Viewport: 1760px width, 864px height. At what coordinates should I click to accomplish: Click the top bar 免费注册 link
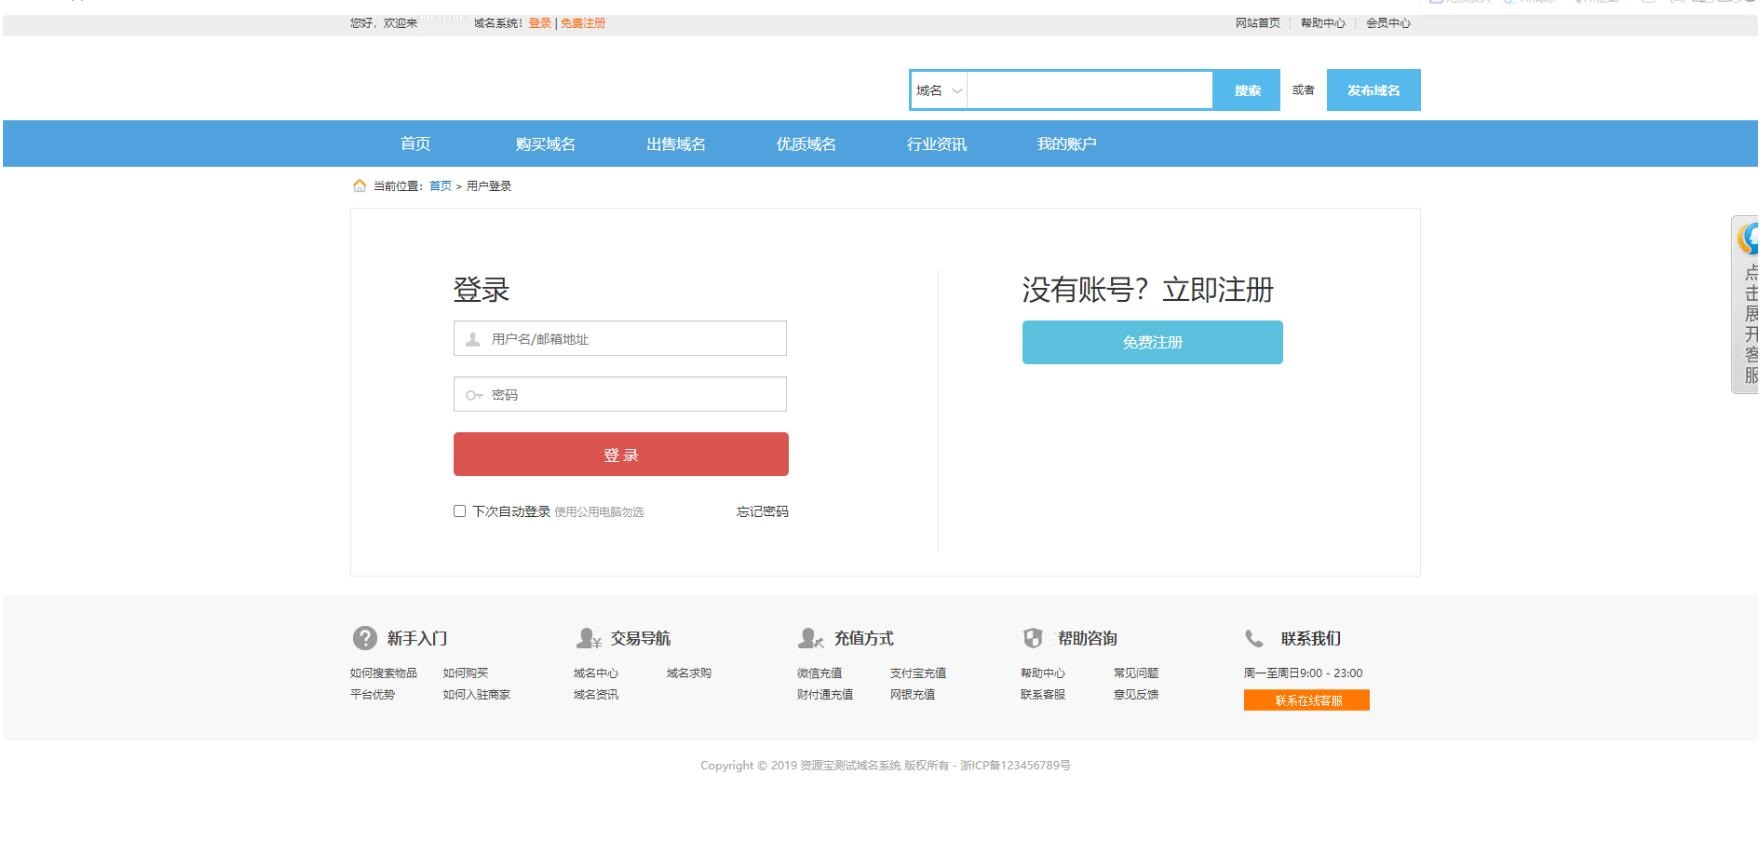coord(583,23)
